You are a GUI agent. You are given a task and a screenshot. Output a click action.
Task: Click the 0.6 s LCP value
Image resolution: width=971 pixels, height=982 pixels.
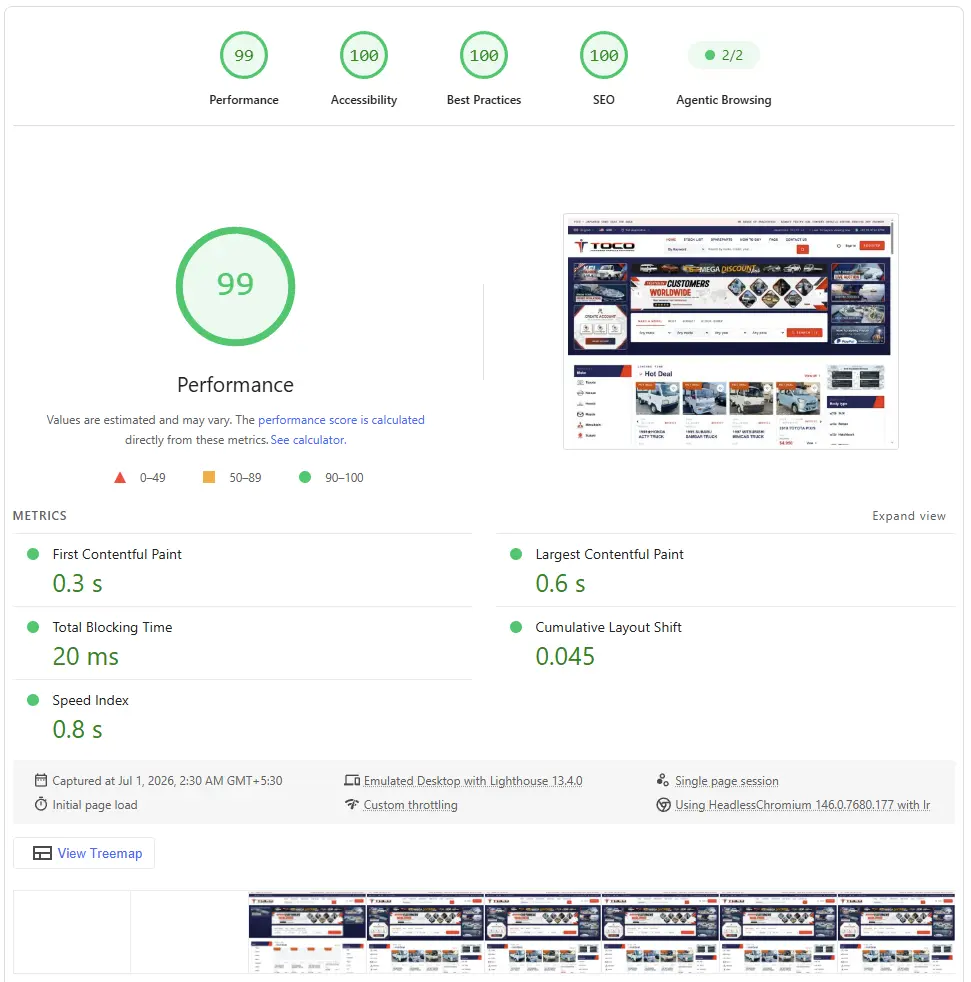point(560,584)
